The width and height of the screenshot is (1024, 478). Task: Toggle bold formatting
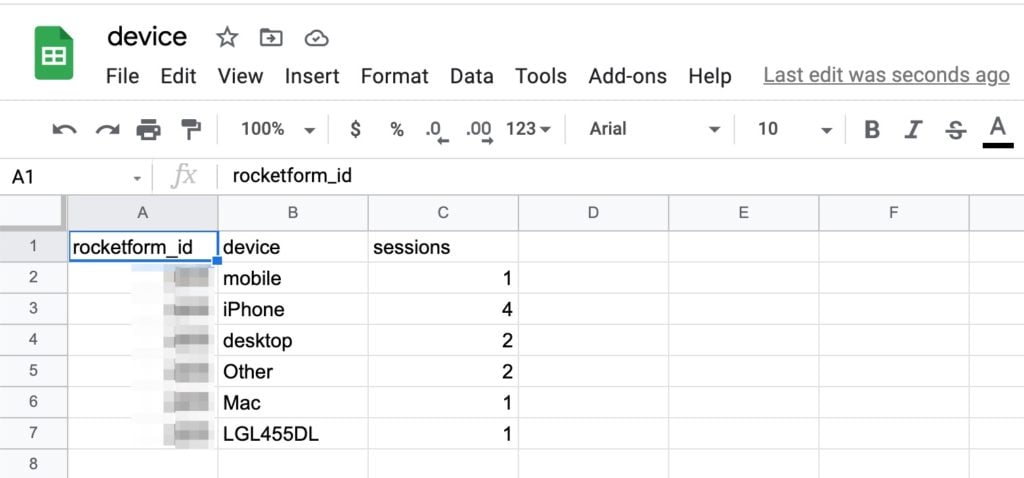[872, 129]
